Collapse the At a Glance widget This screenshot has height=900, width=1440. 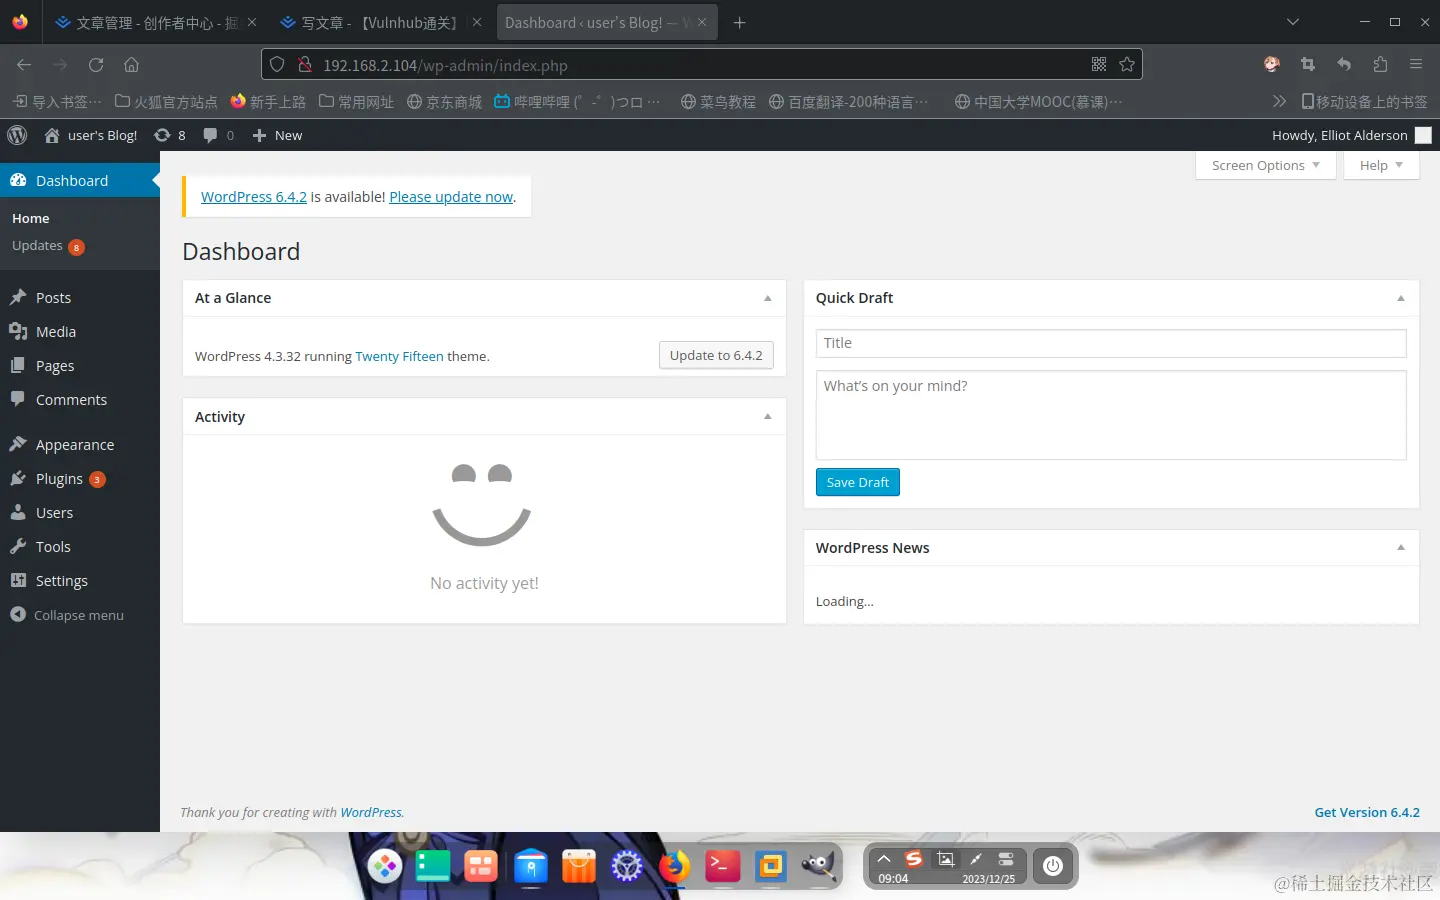[x=768, y=298]
